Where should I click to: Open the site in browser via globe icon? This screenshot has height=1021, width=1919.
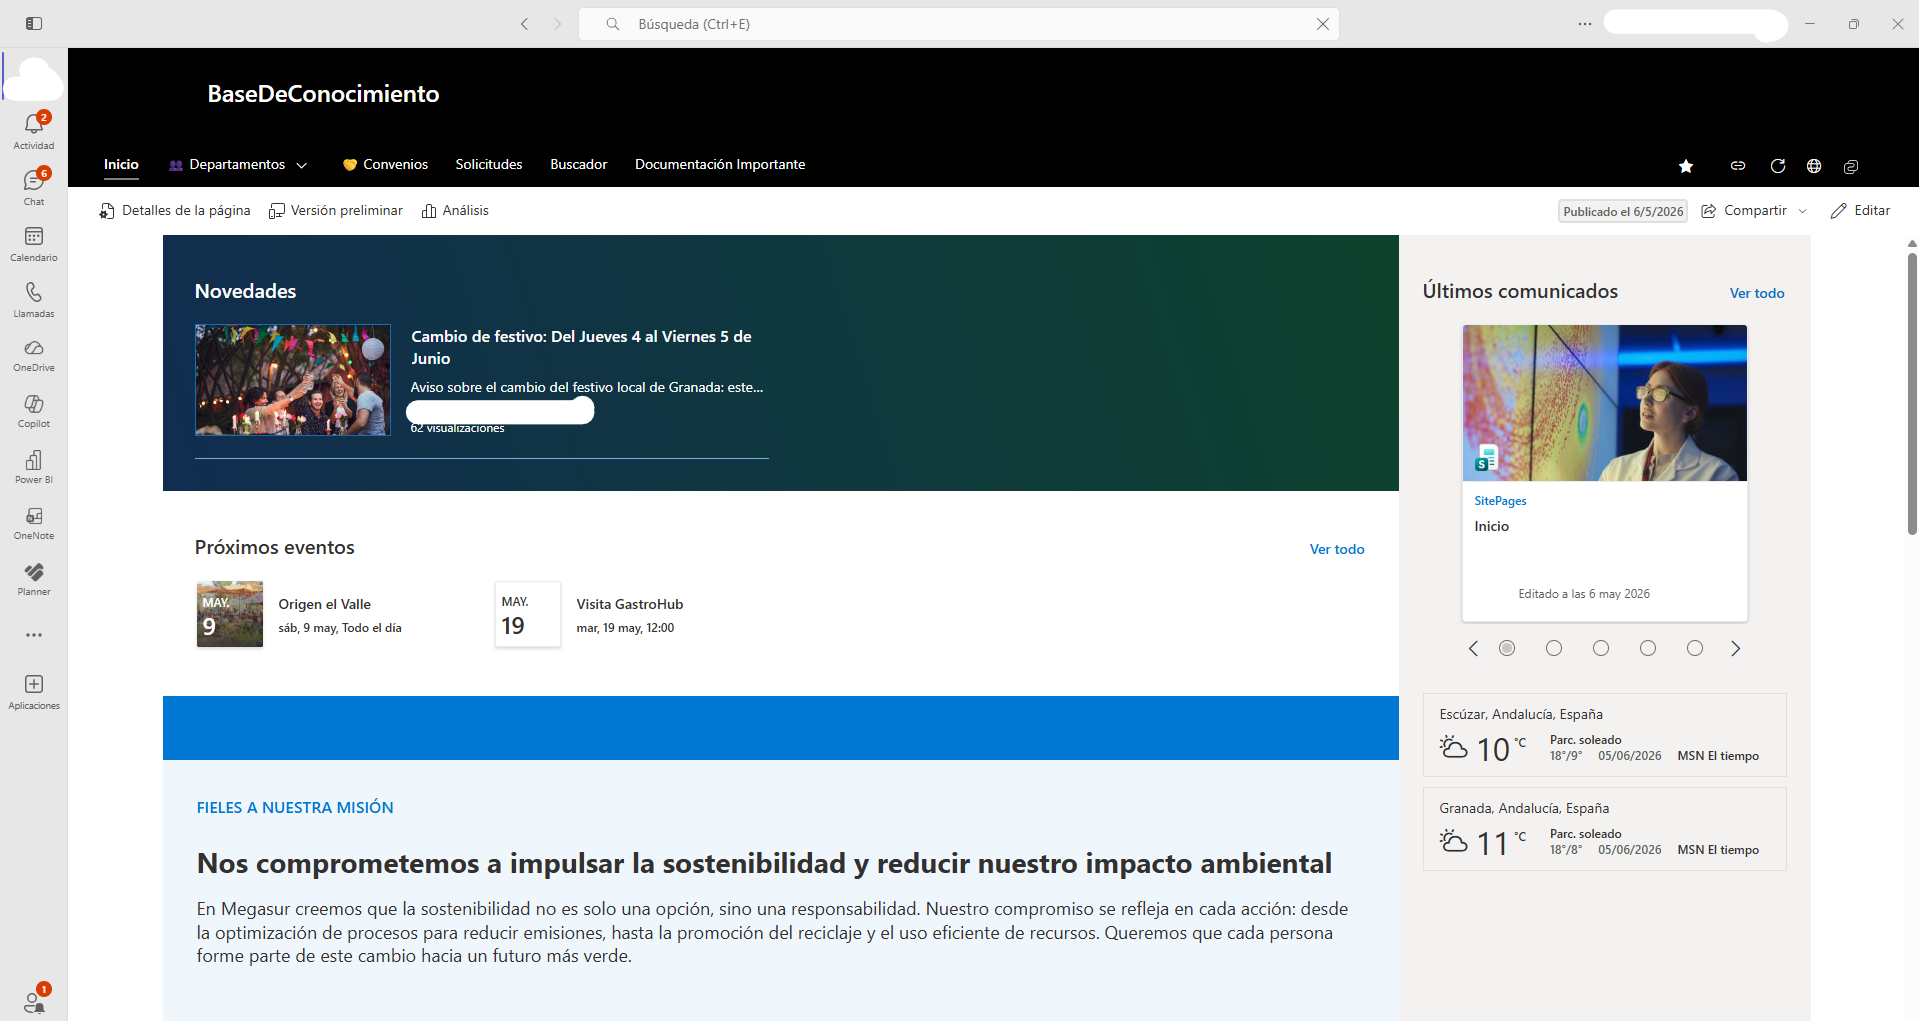(1814, 166)
